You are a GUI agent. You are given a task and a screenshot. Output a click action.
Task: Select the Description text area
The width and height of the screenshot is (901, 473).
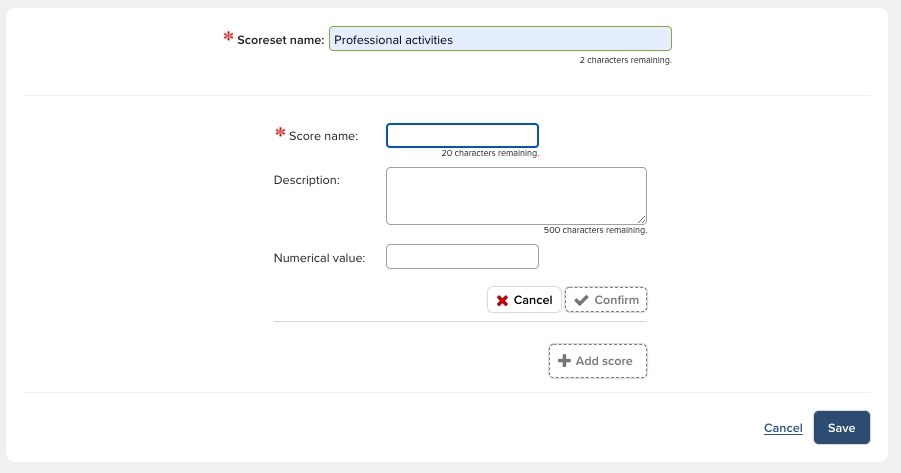coord(516,195)
